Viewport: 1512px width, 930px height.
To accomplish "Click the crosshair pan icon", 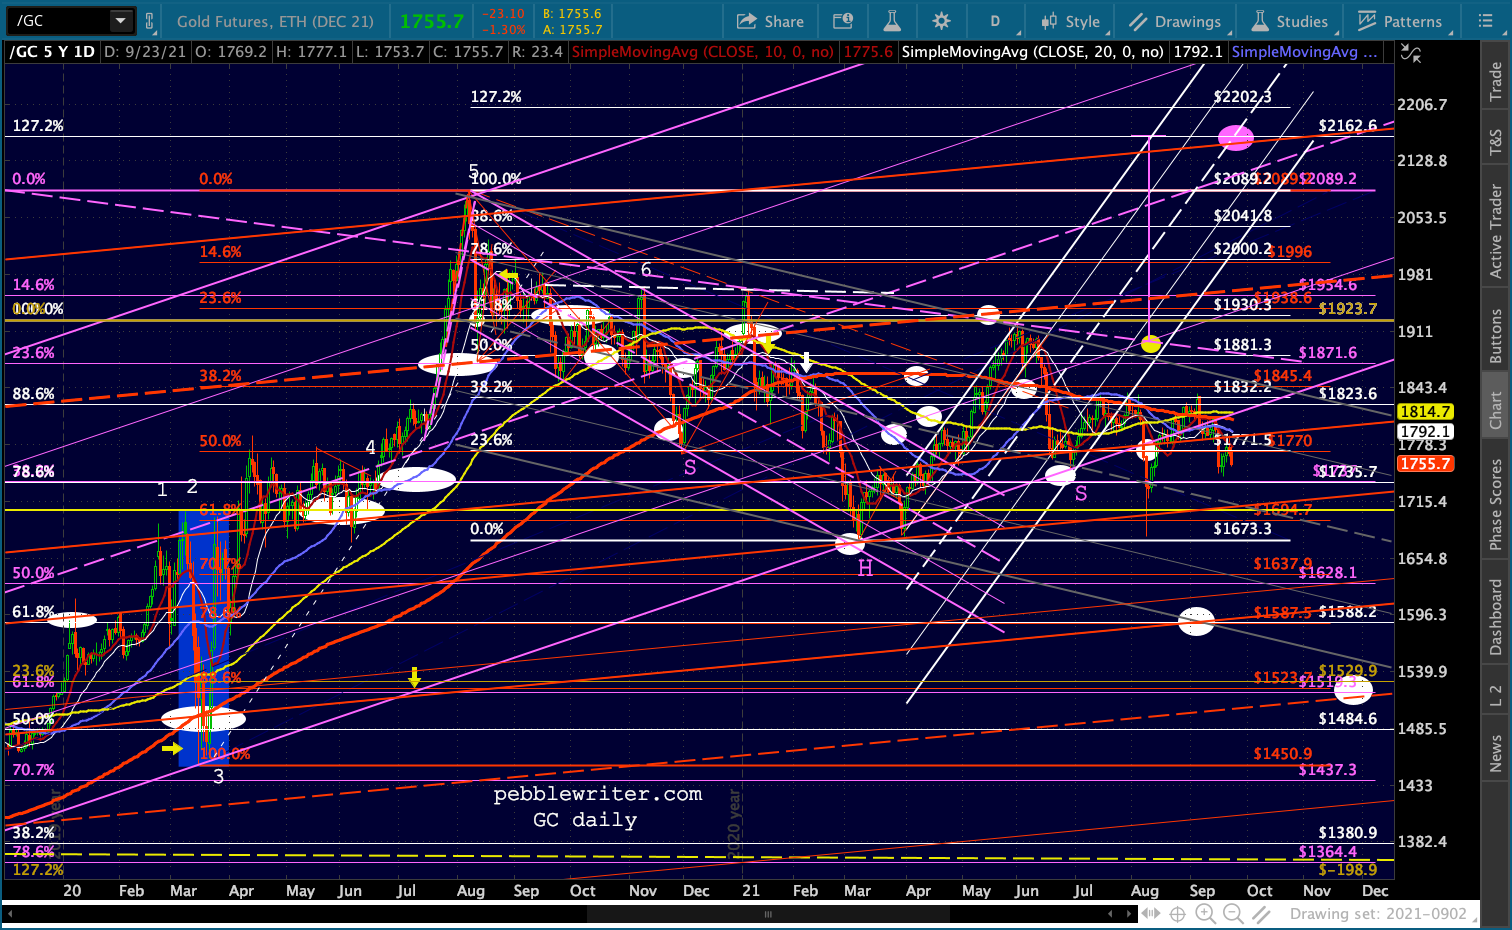I will [1178, 913].
